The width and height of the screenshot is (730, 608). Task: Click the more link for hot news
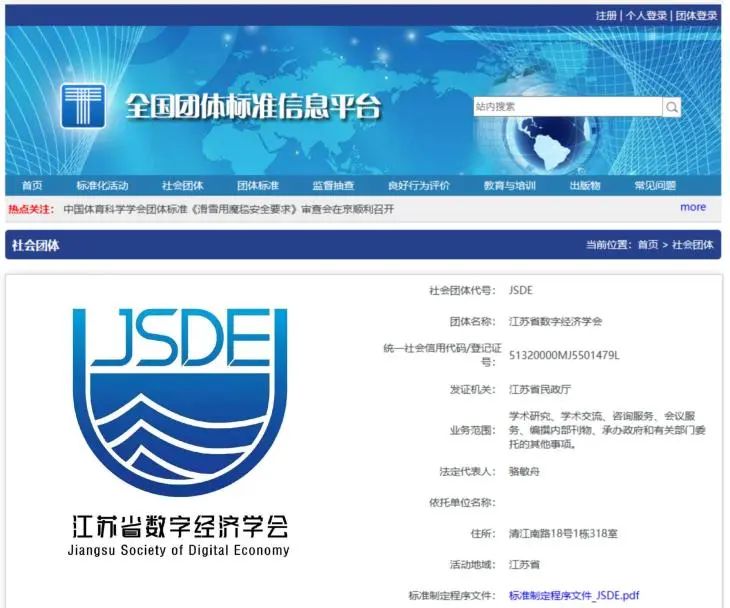pyautogui.click(x=693, y=207)
